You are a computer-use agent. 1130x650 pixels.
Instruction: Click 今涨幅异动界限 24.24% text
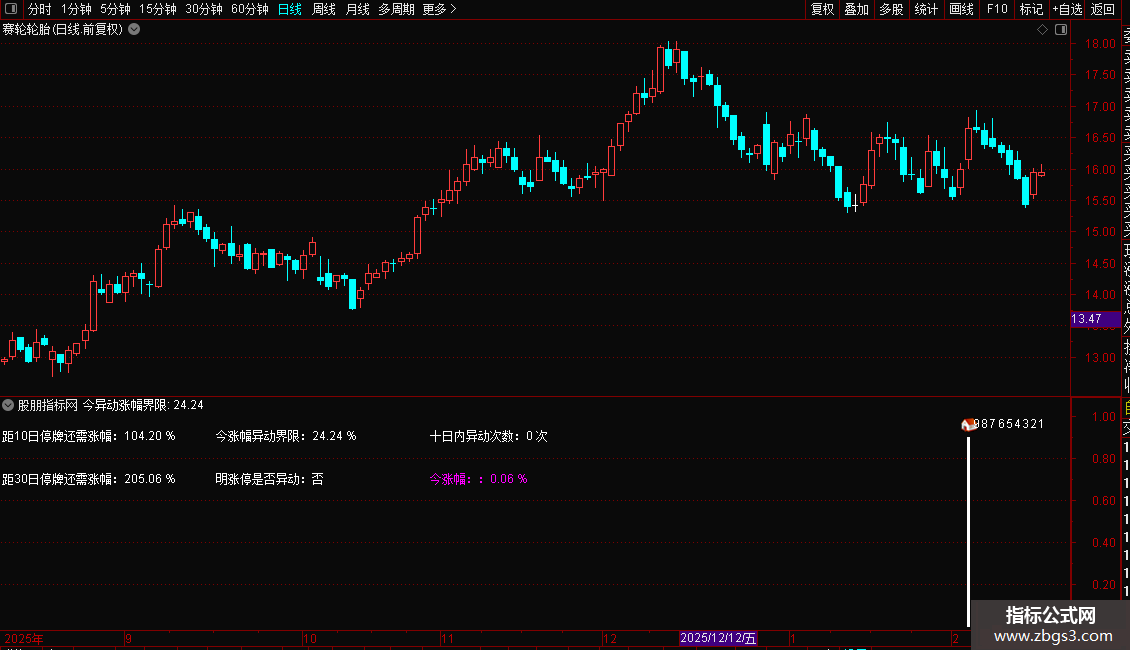click(x=285, y=436)
